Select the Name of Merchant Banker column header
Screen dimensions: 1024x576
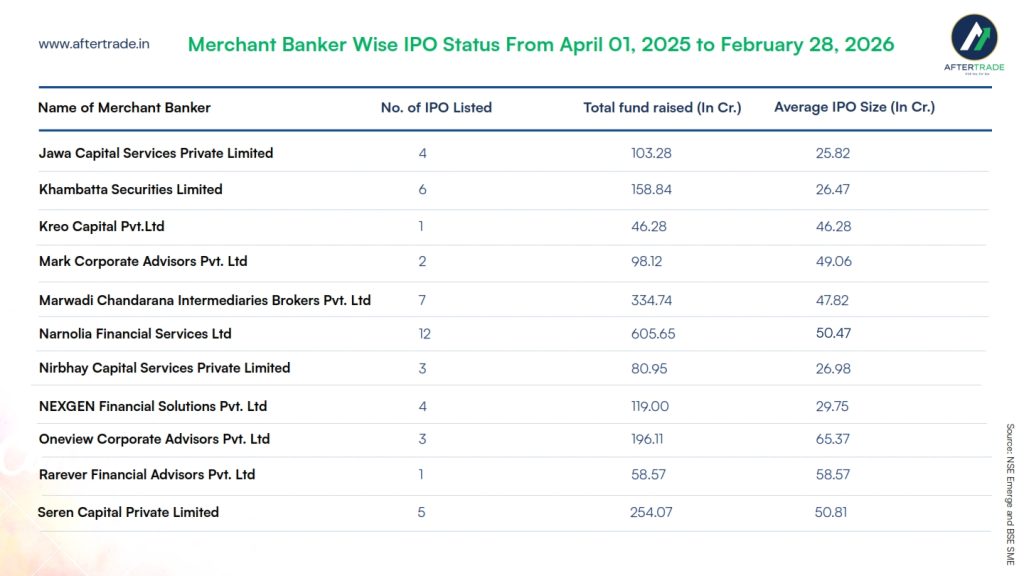tap(124, 108)
